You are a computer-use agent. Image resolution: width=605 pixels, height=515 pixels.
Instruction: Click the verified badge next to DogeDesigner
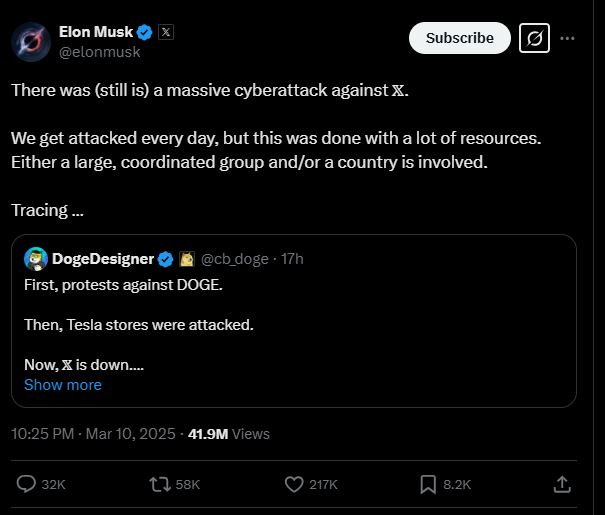coord(165,259)
